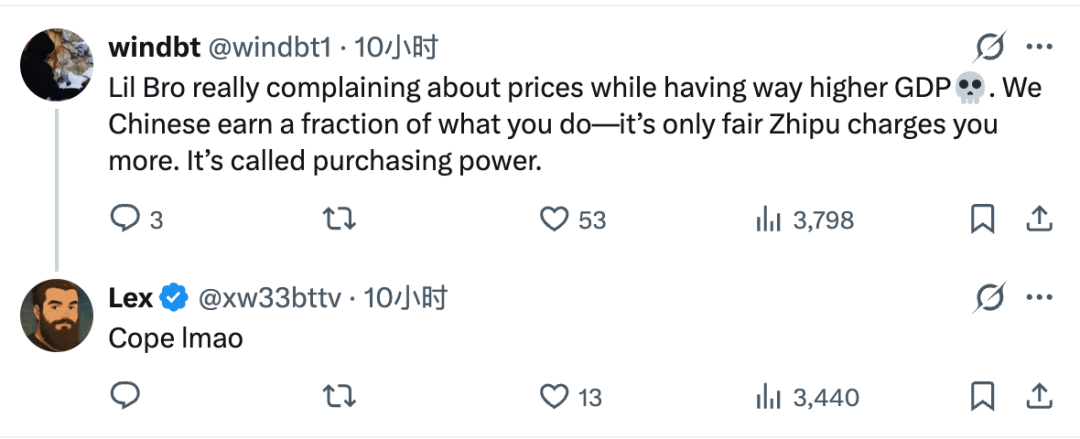Open more options menu on windbt's tweet

point(1040,47)
